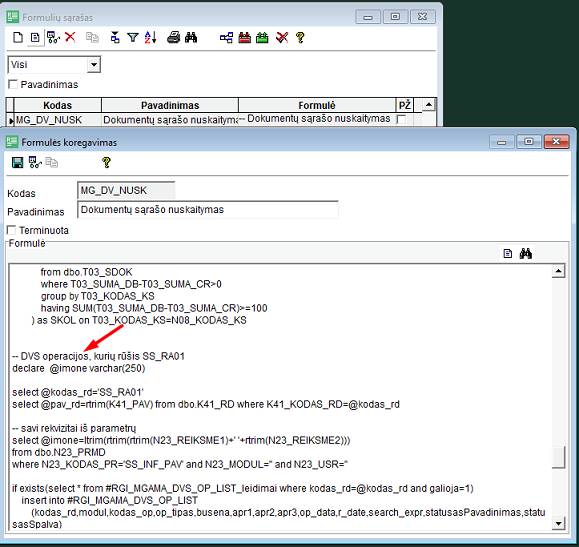Click the A-Z sort icon
The height and width of the screenshot is (547, 579).
tap(150, 37)
